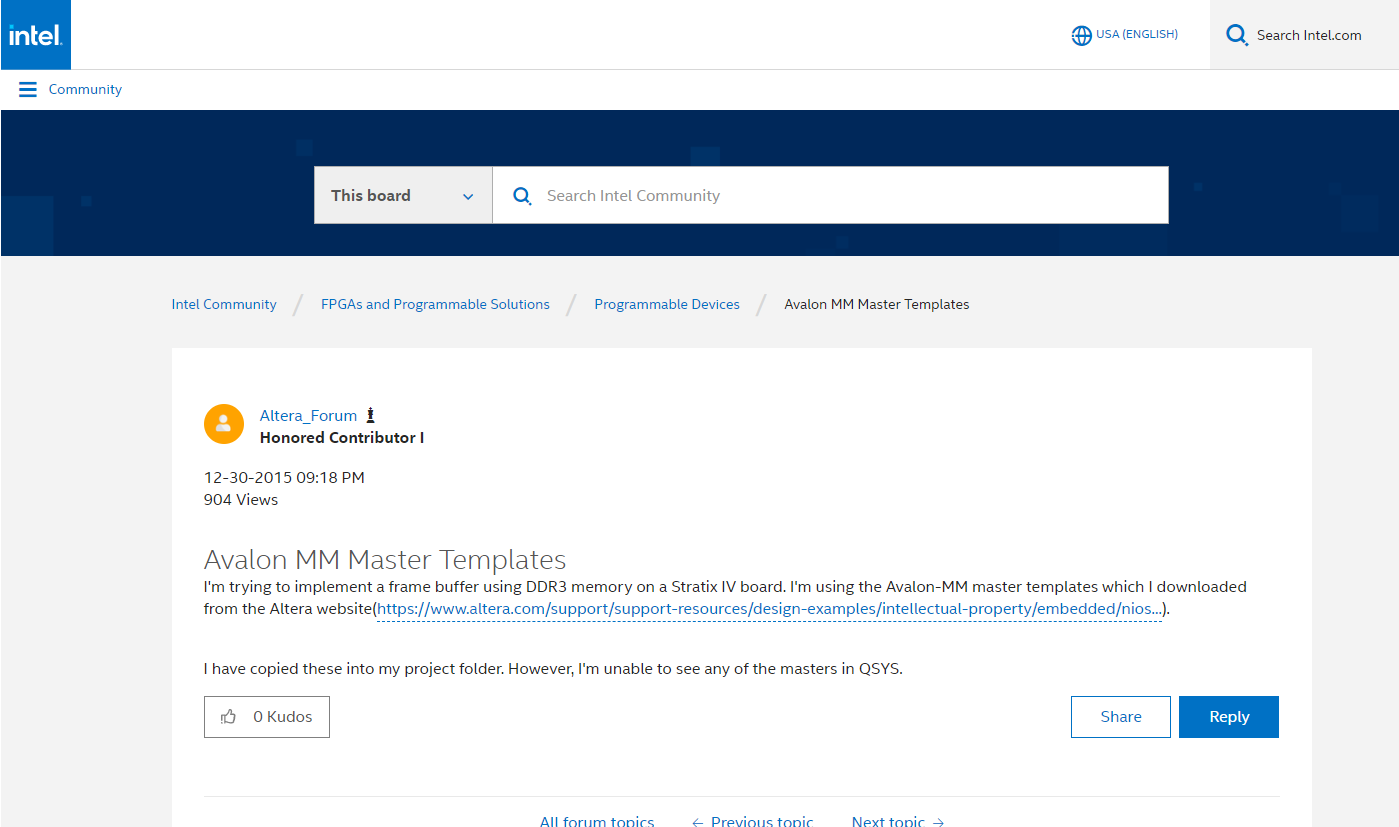Viewport: 1399px width, 827px height.
Task: Expand the board selector chevron
Action: [468, 196]
